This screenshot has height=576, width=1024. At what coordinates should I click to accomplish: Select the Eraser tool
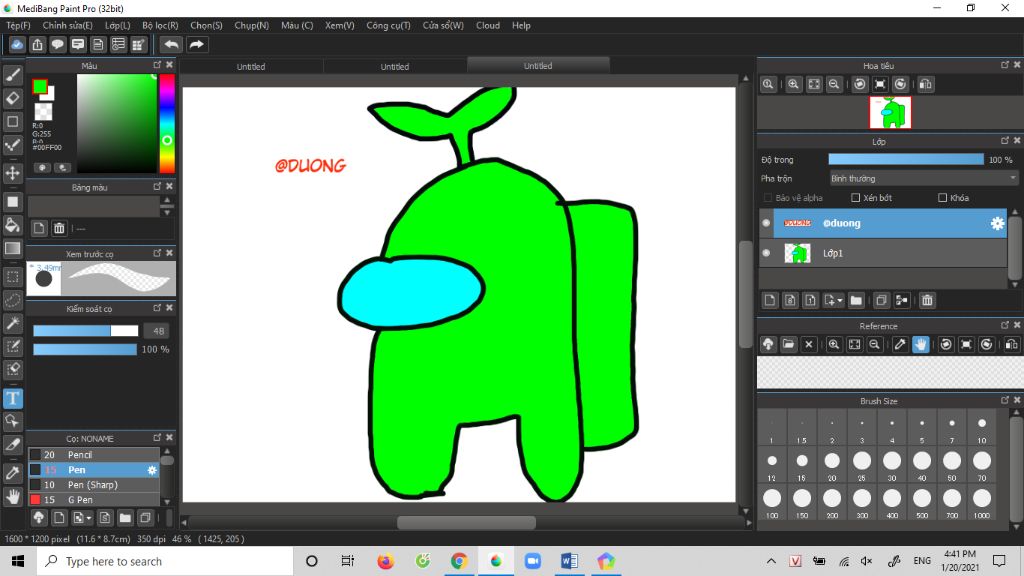tap(12, 99)
